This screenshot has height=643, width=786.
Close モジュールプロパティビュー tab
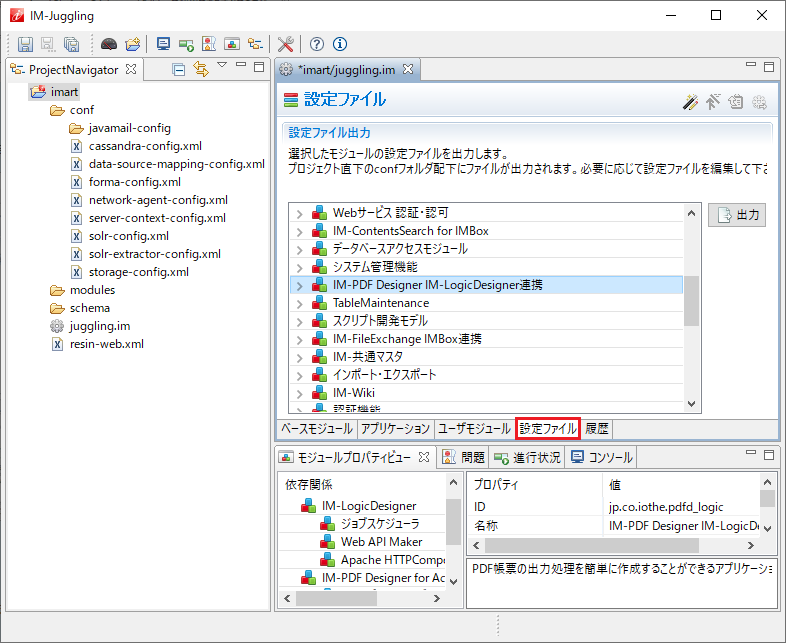coord(424,457)
